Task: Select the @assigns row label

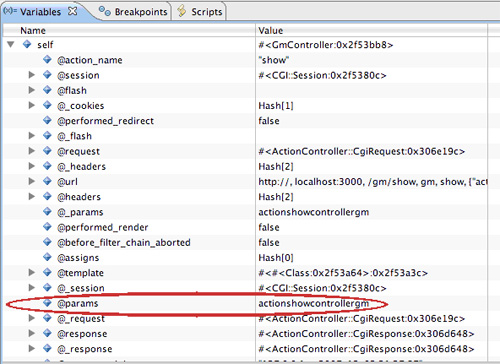Action: point(78,258)
